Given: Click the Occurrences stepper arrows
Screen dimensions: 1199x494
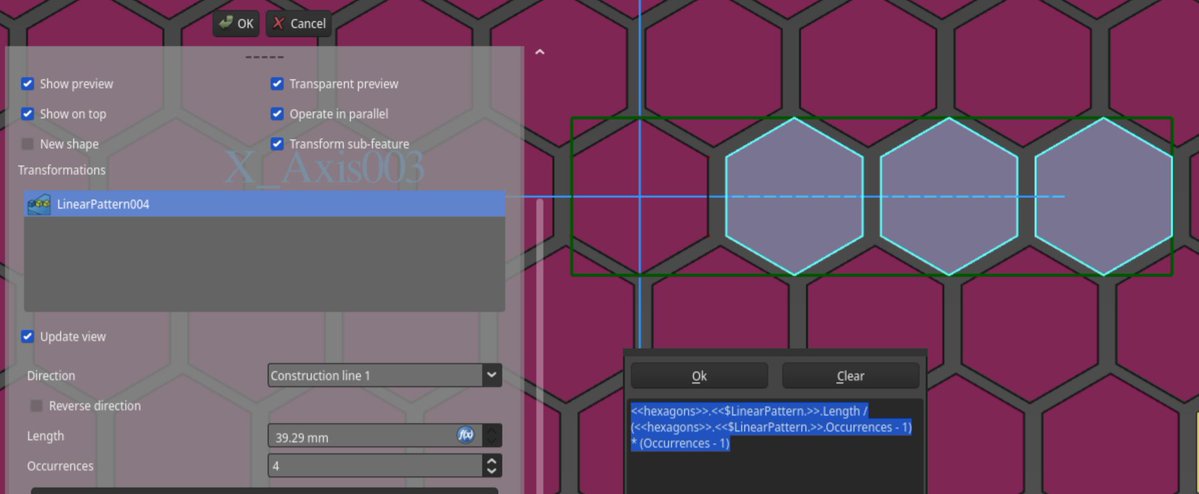Looking at the screenshot, I should coord(492,466).
